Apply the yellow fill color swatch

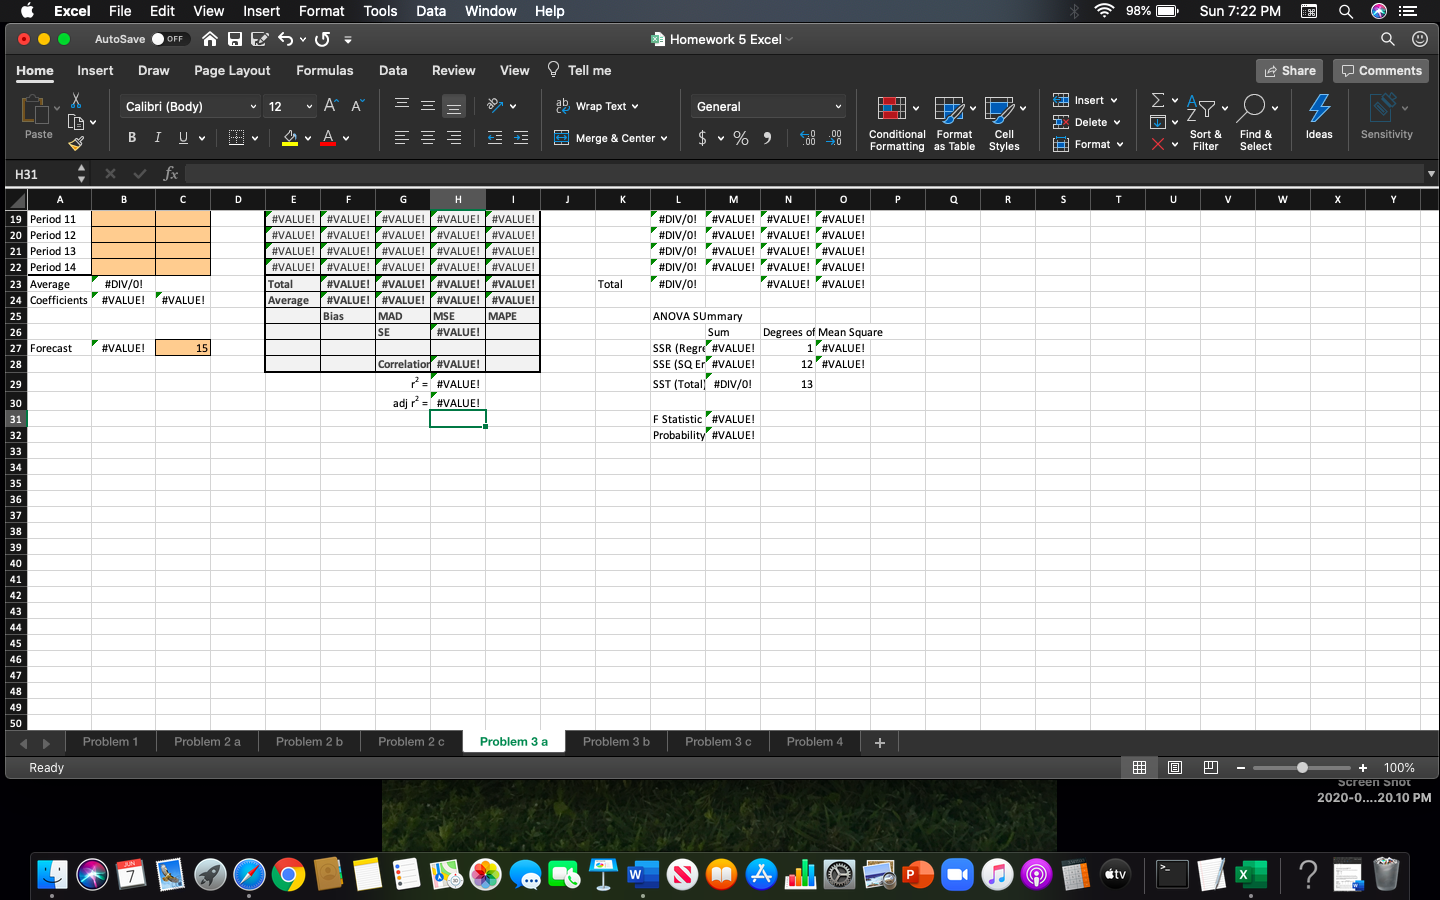click(x=290, y=138)
